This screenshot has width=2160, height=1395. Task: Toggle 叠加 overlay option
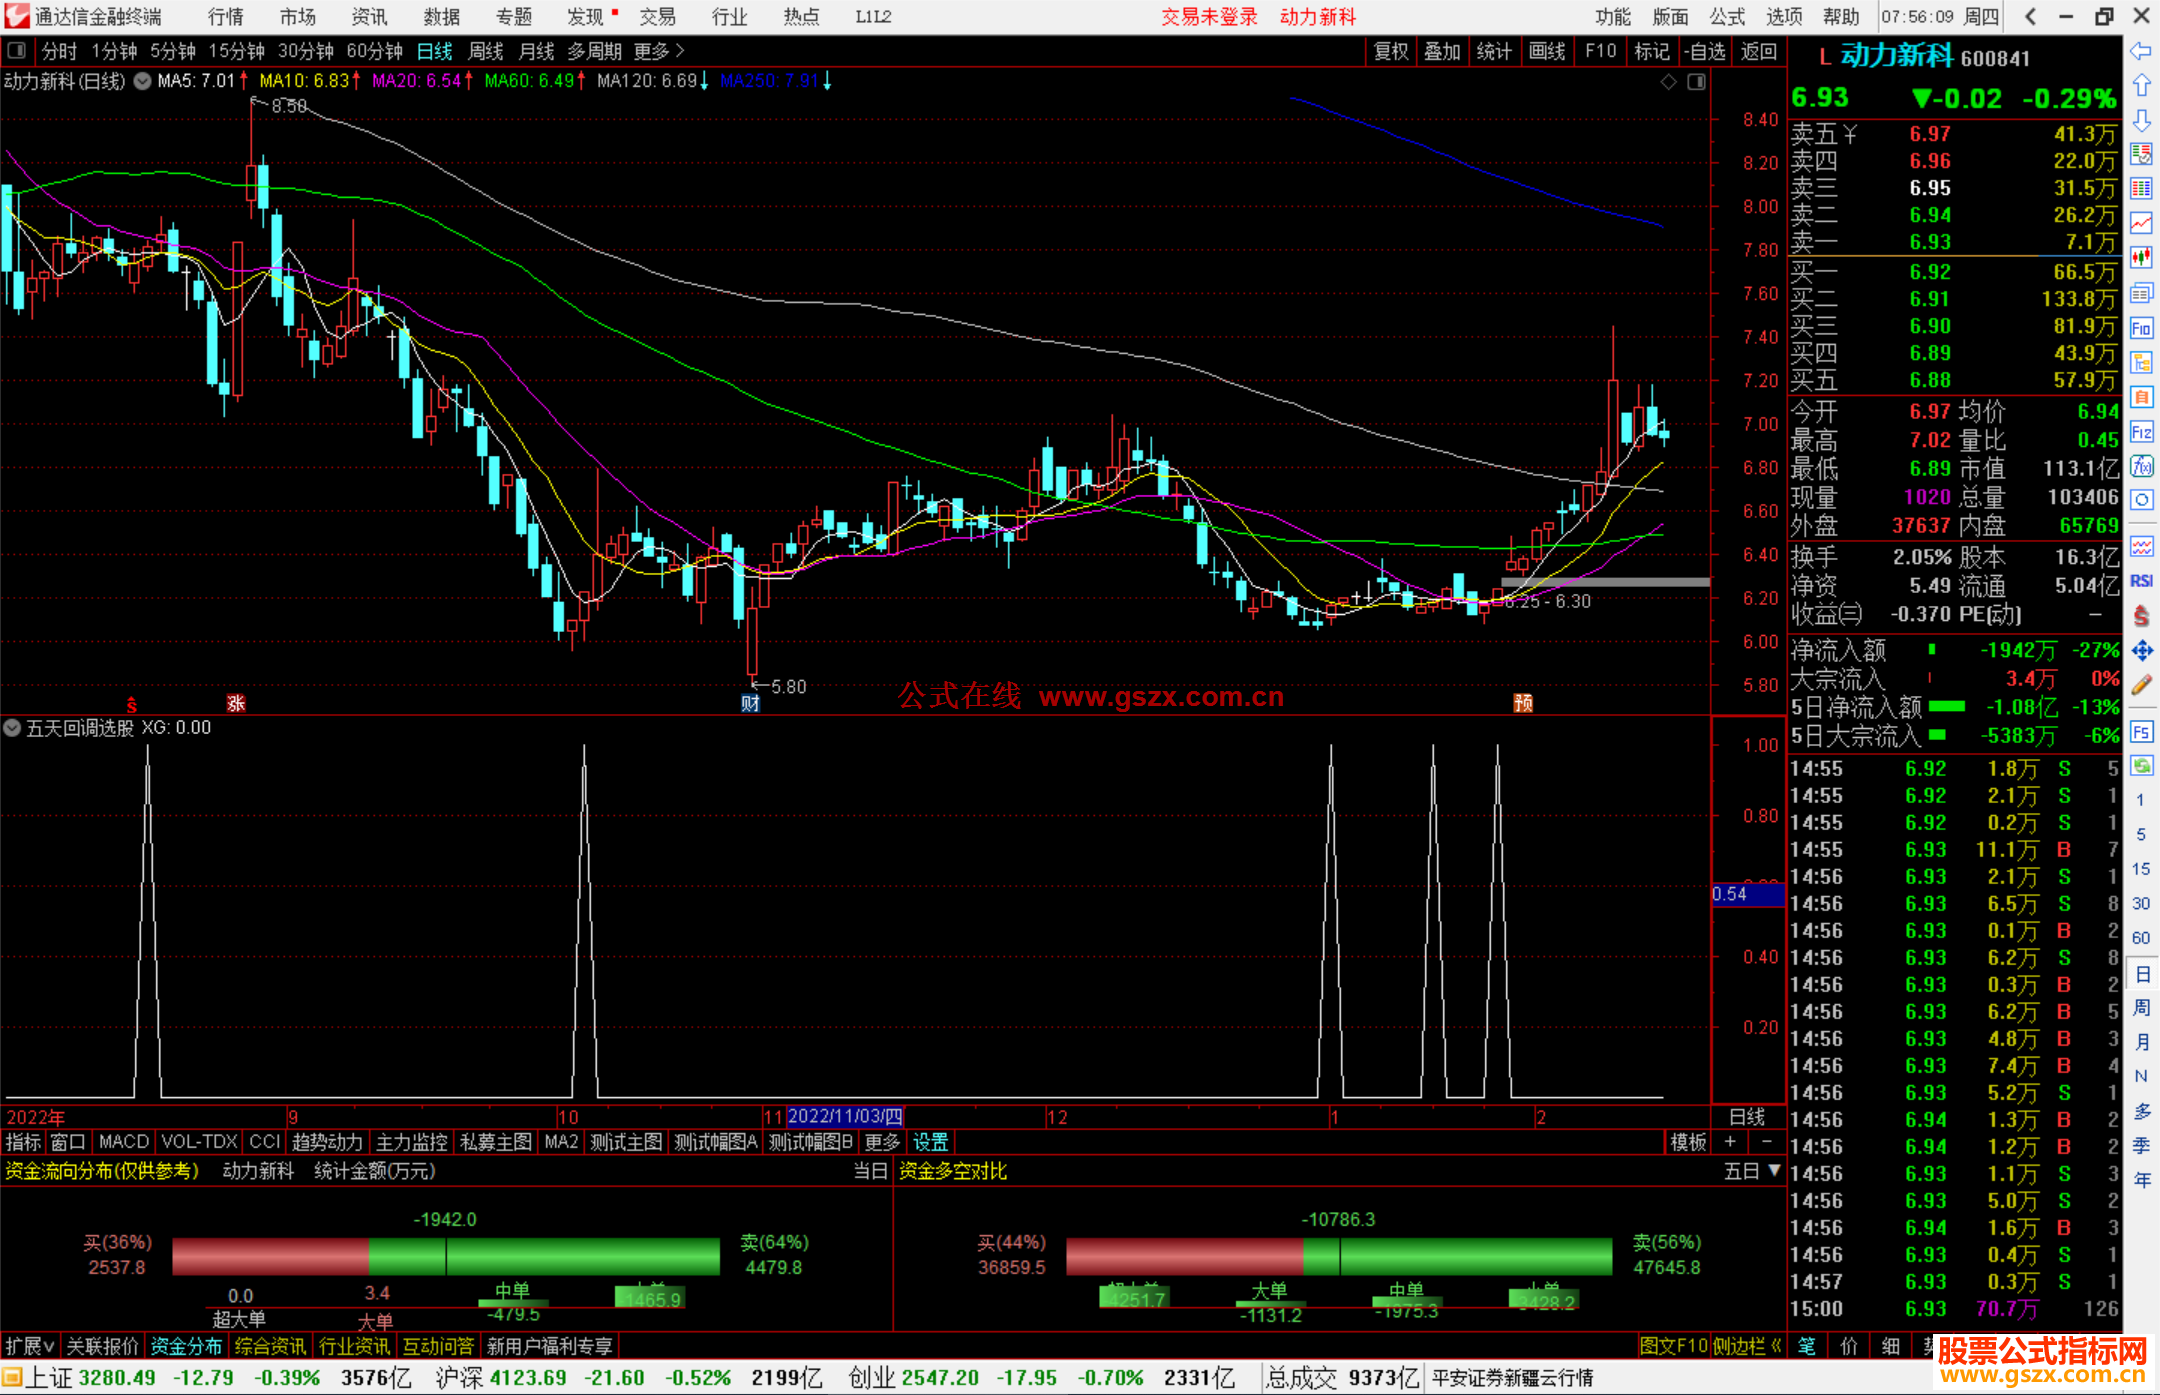[1442, 51]
